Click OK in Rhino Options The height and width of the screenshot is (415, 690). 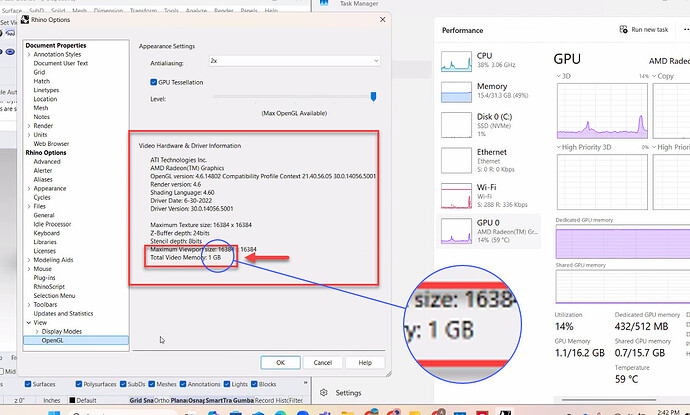point(280,363)
